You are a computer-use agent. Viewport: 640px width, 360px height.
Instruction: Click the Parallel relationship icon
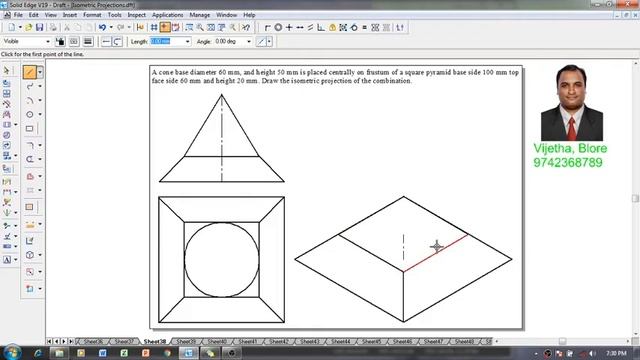(311, 27)
